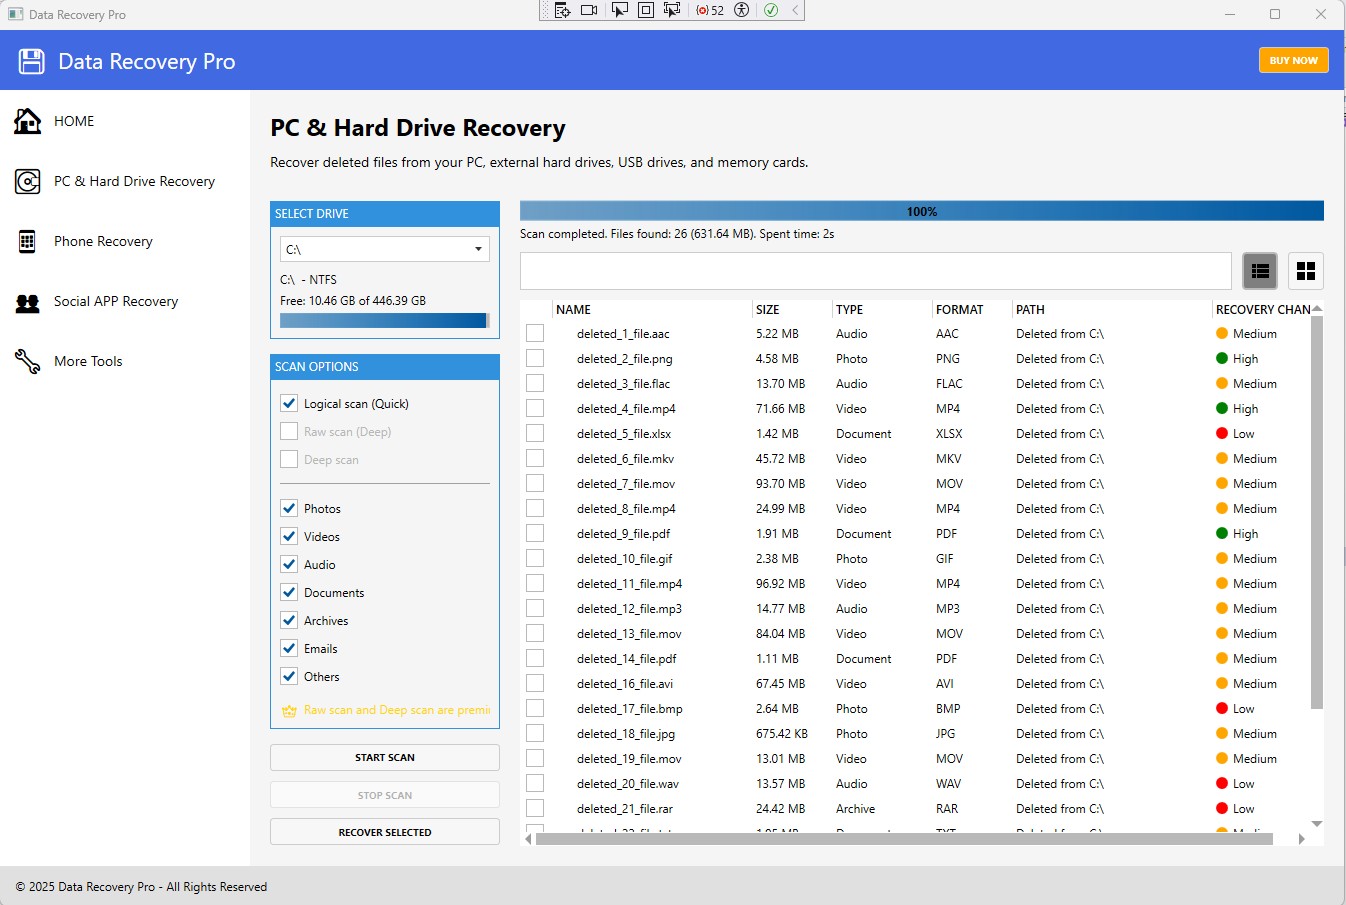
Task: Open Social APP Recovery section
Action: 125,301
